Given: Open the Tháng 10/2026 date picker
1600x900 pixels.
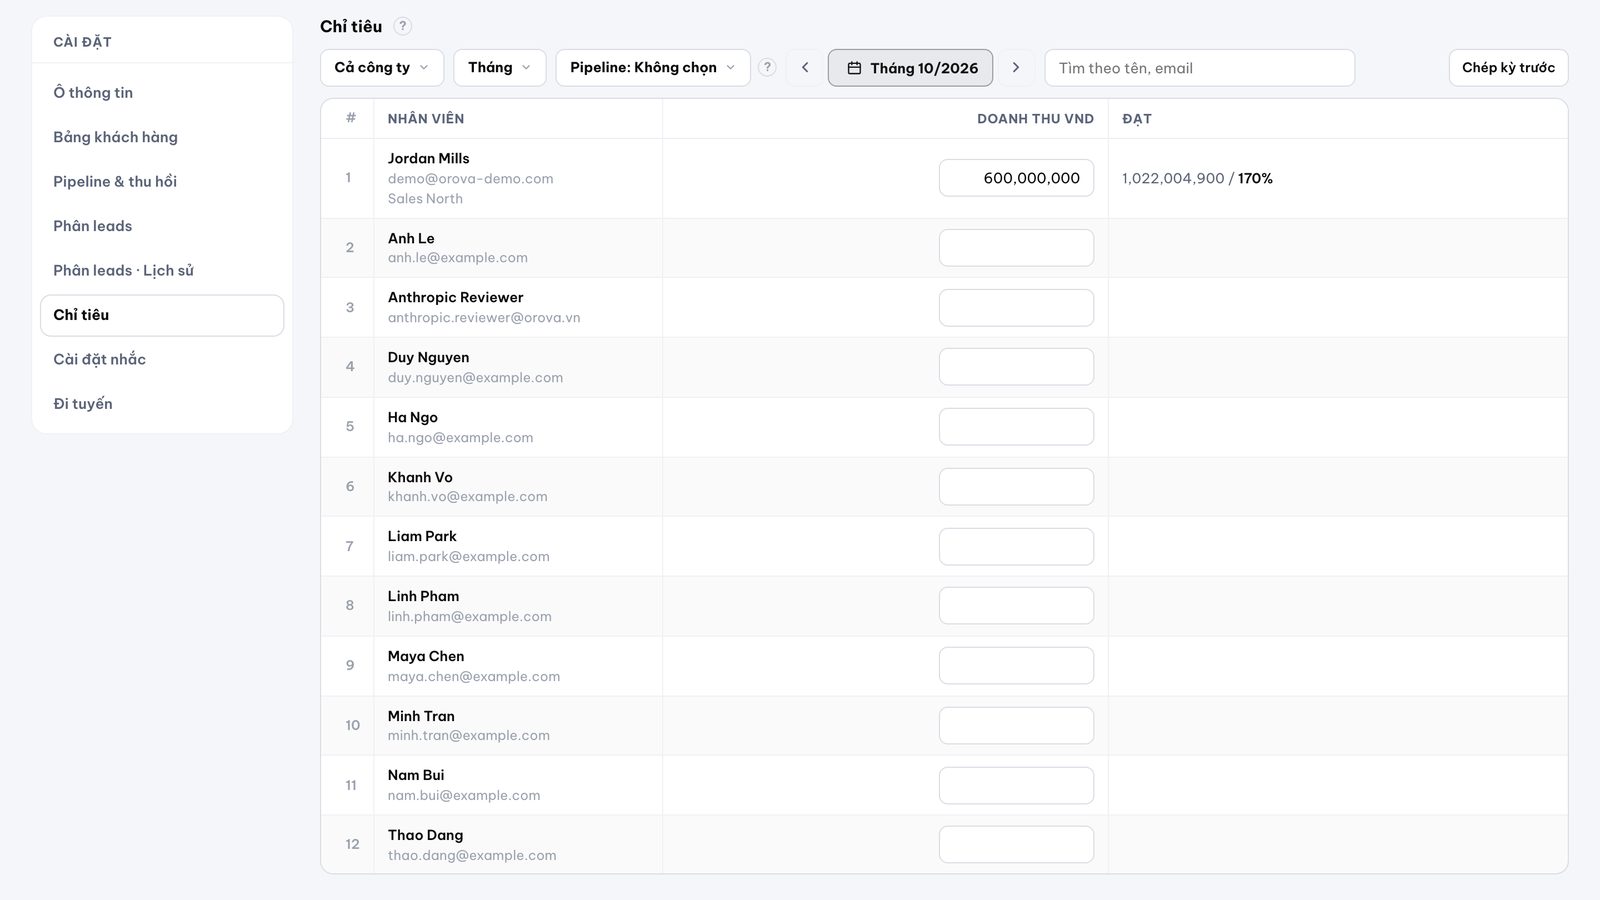Looking at the screenshot, I should coord(910,67).
